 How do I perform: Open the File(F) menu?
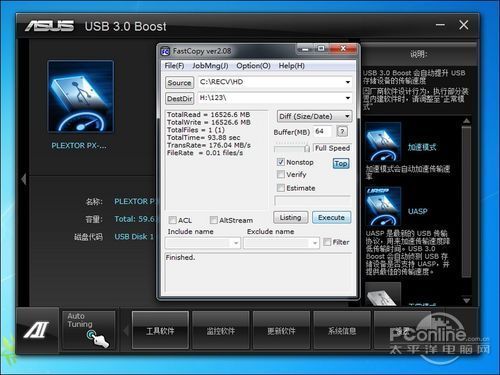pyautogui.click(x=174, y=66)
